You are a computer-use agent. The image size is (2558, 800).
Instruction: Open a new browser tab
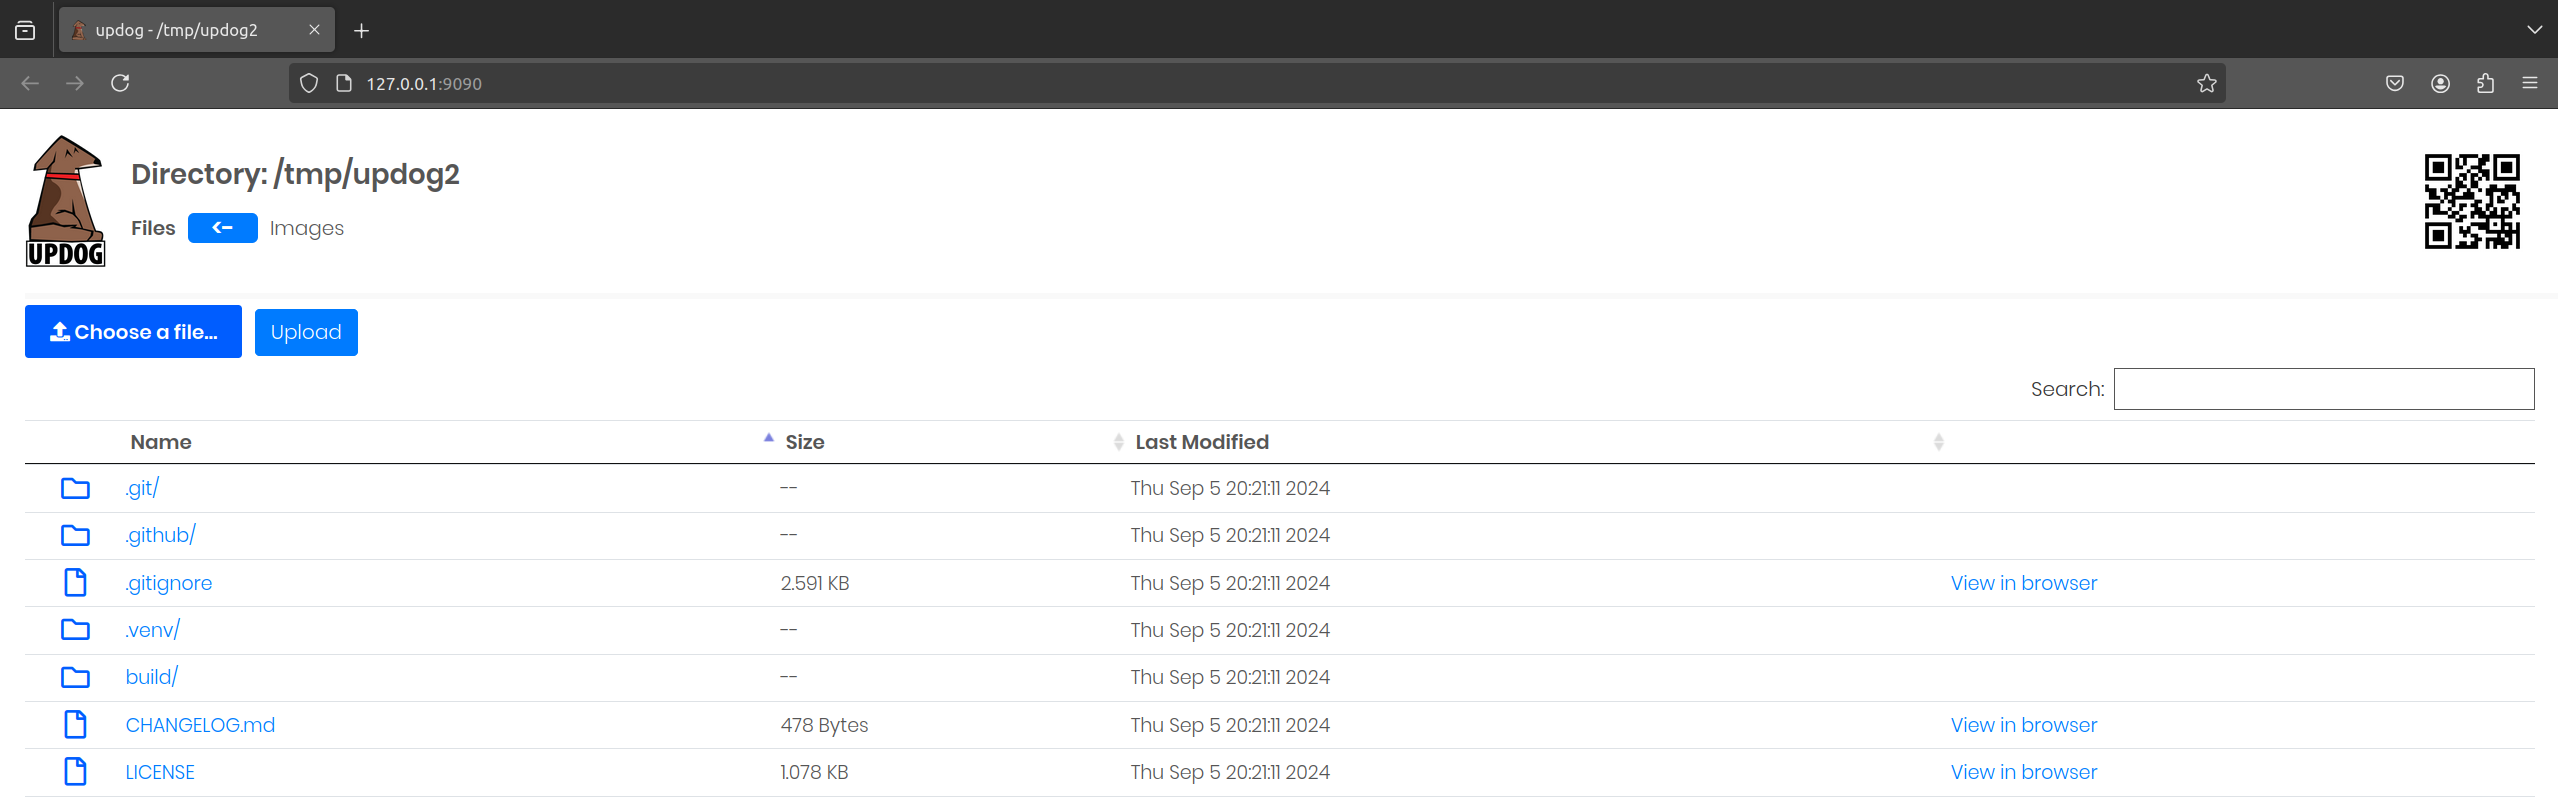click(x=362, y=31)
